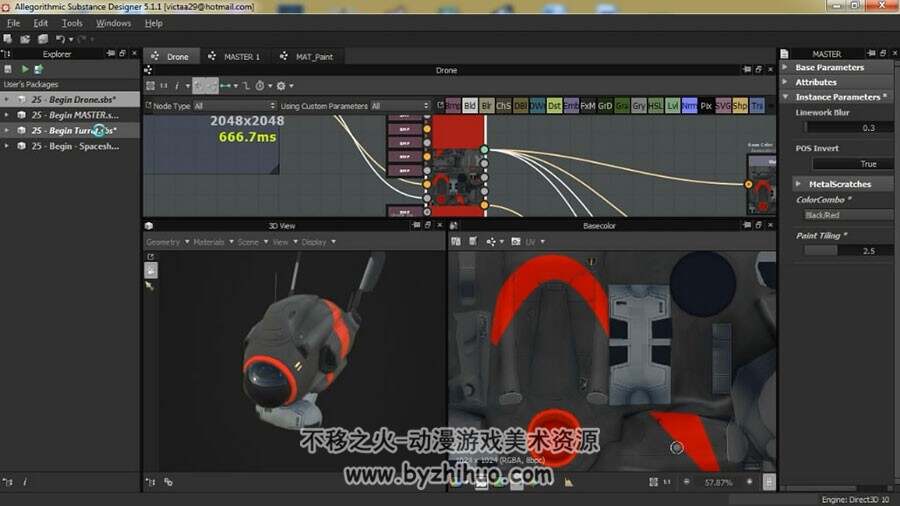Add a Levels (Lvl) node
This screenshot has width=900, height=506.
(672, 106)
